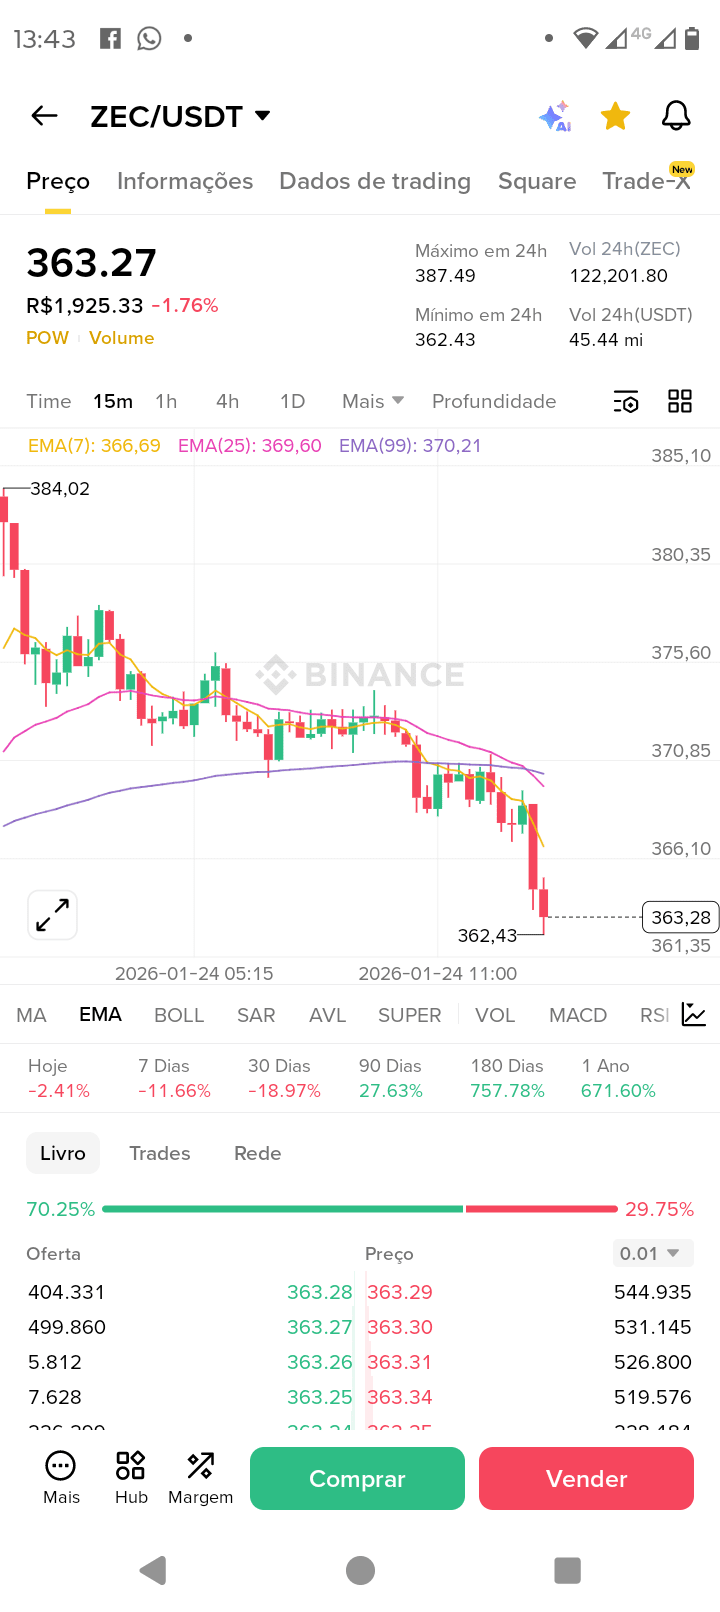Select bid price 363.28

click(320, 1292)
